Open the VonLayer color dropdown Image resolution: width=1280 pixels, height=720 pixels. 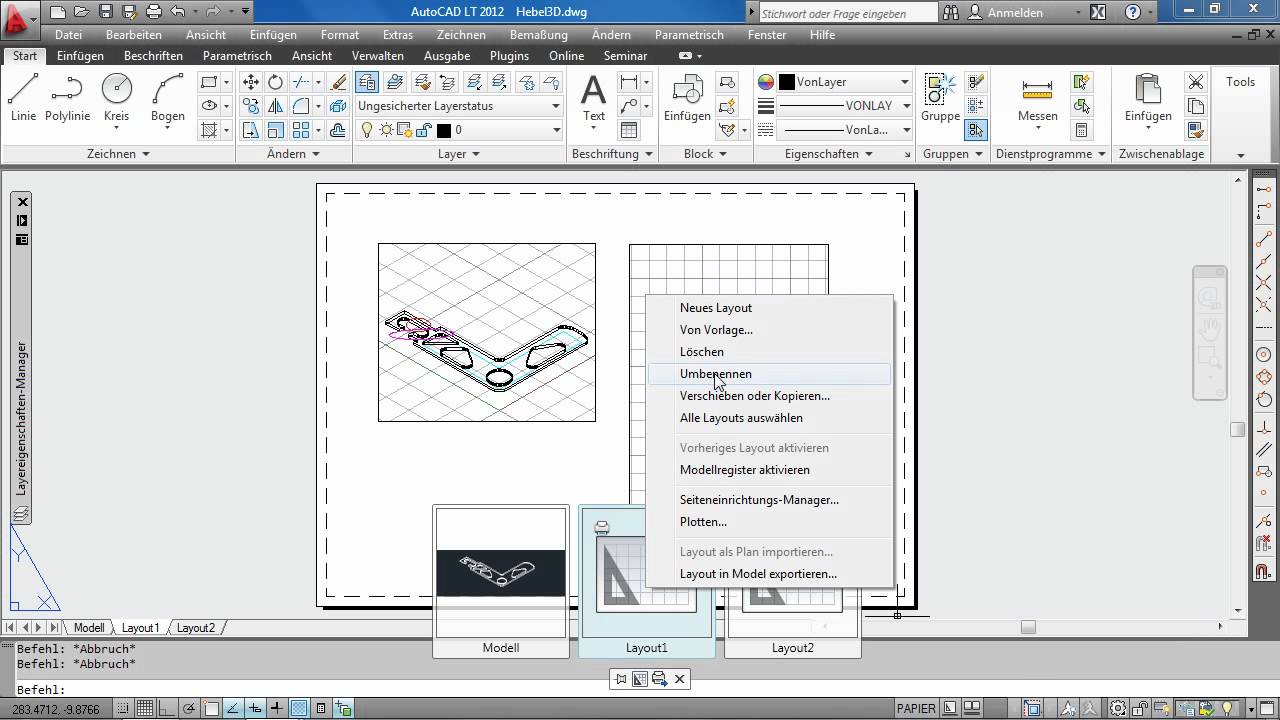coord(845,82)
